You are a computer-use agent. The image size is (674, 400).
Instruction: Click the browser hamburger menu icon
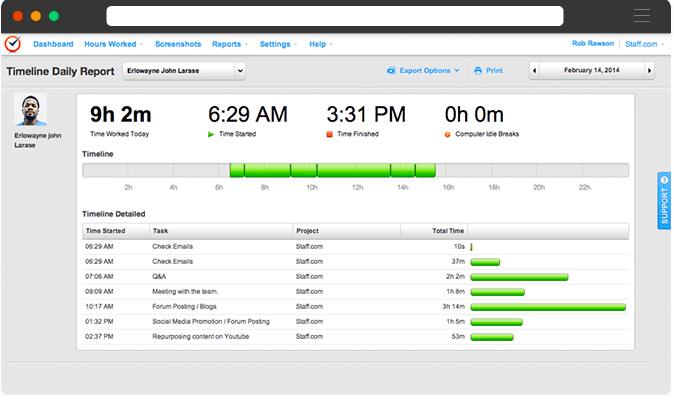click(x=642, y=16)
